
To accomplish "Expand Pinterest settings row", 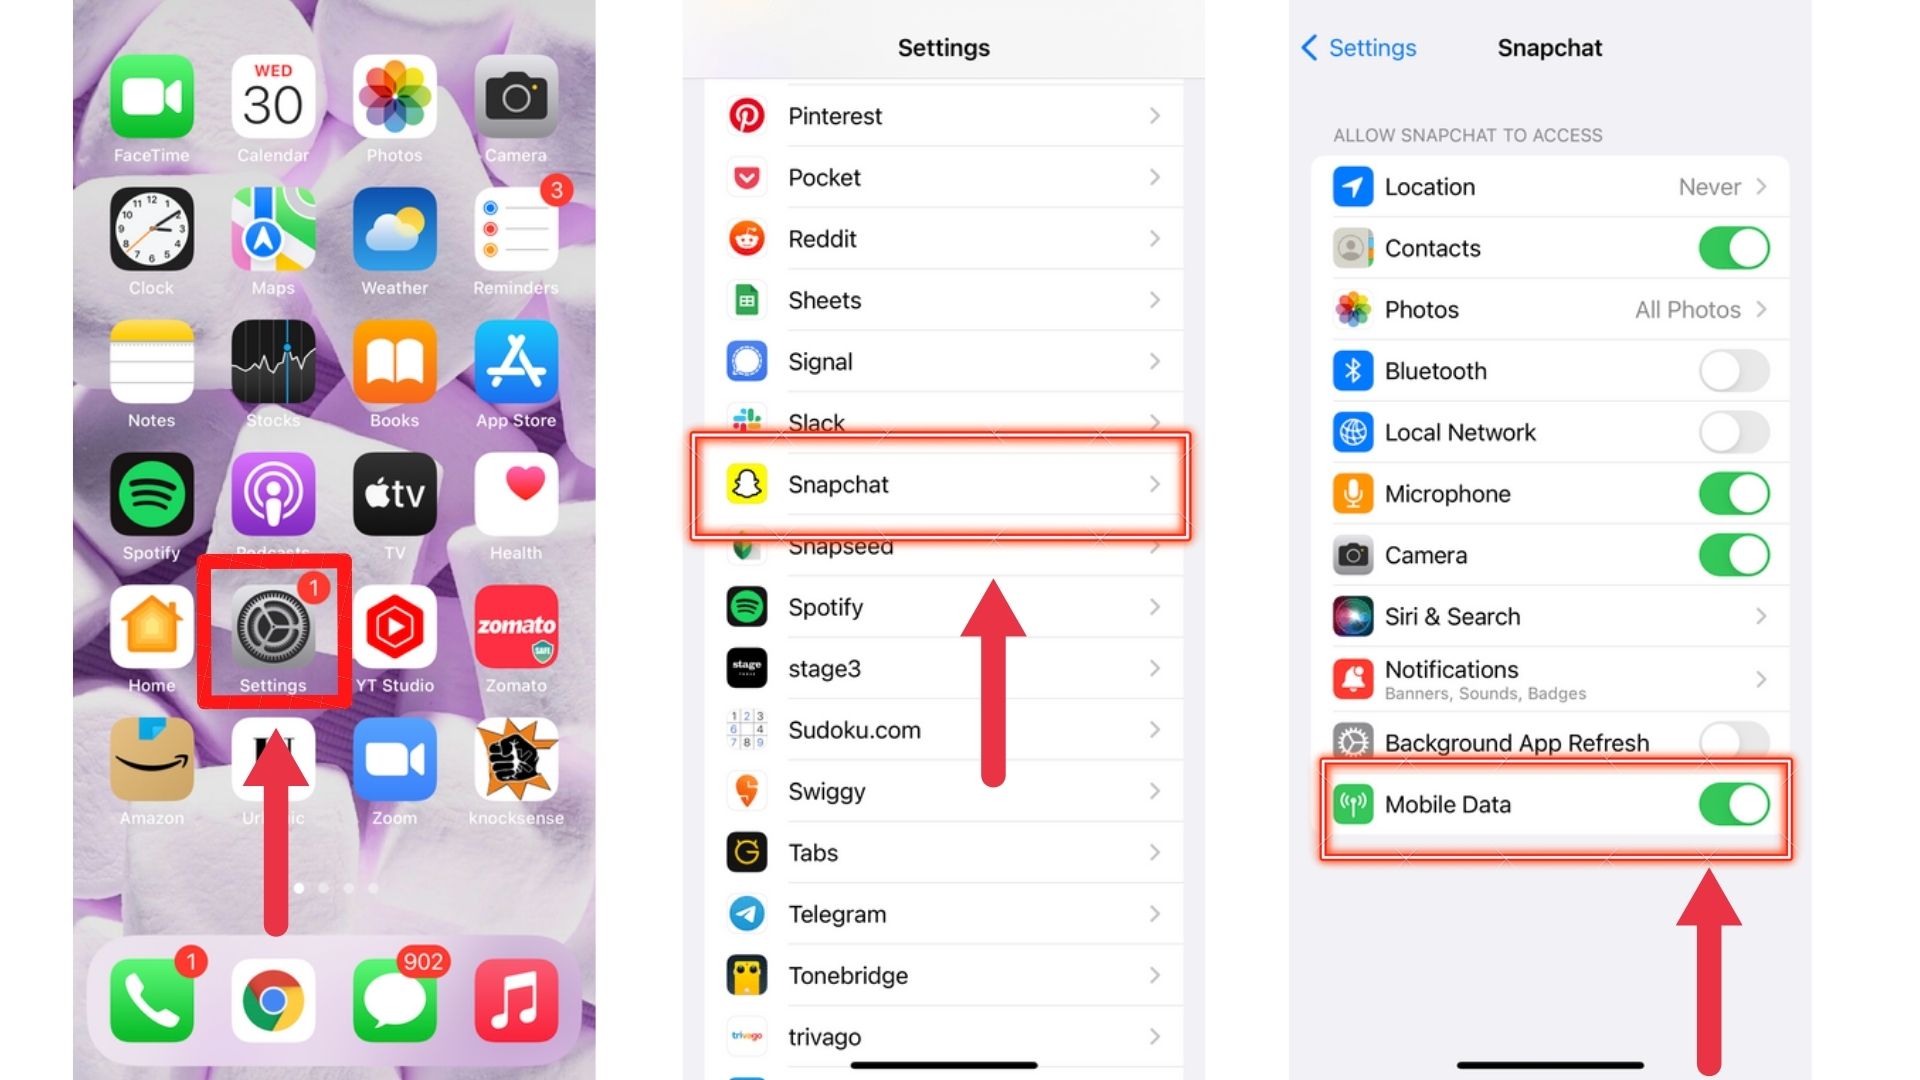I will tap(942, 116).
